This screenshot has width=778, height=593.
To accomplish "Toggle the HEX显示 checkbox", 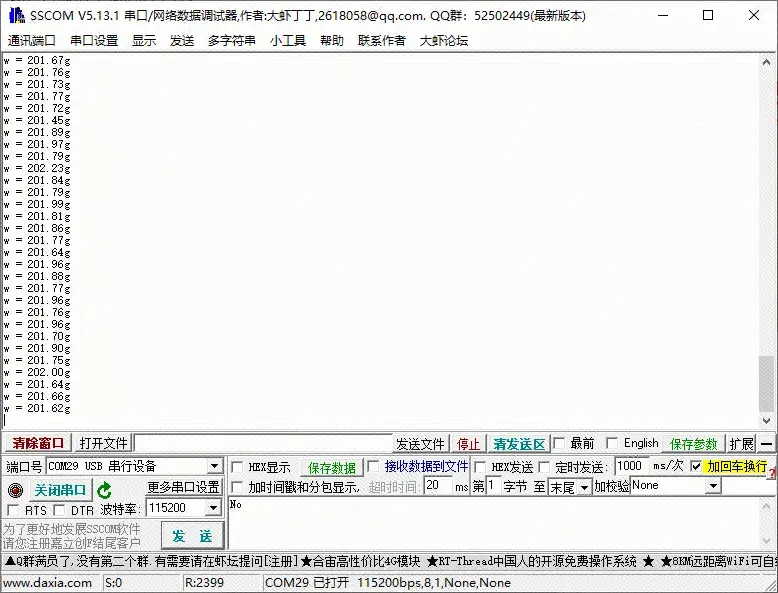I will (x=237, y=467).
